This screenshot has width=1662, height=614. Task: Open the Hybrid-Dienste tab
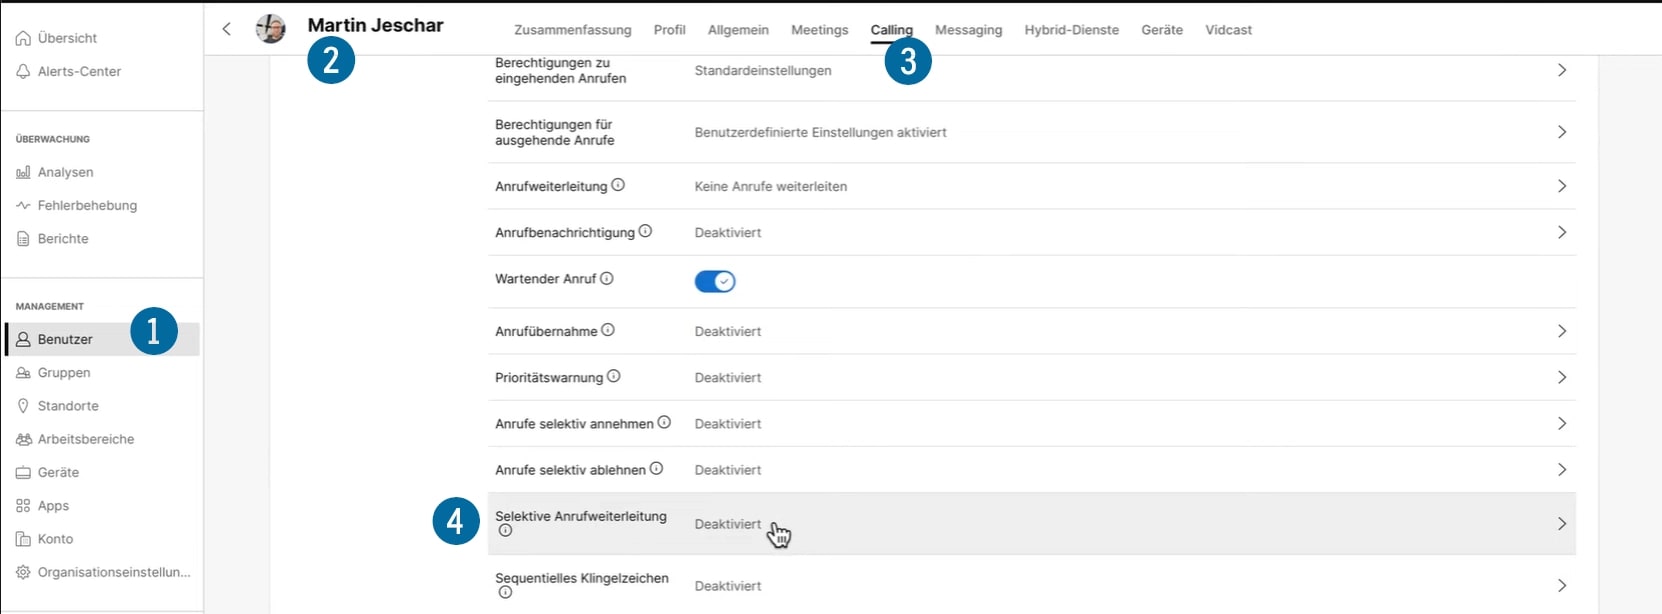pyautogui.click(x=1071, y=30)
